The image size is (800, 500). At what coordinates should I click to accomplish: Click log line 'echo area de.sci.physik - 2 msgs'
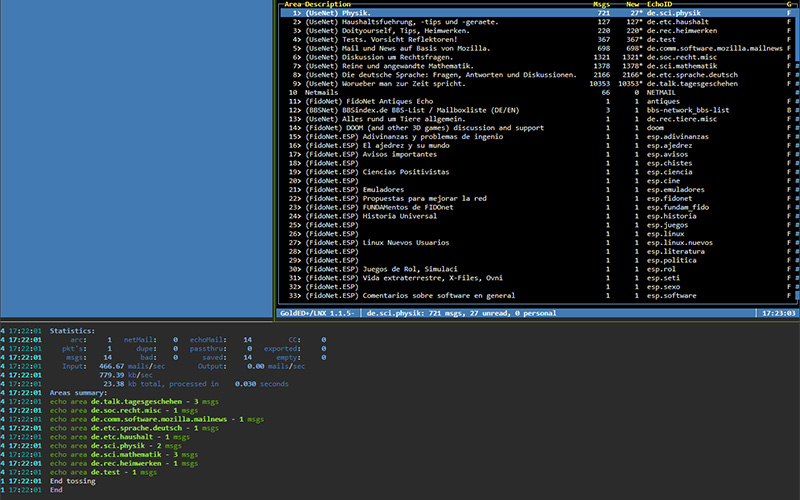tap(116, 446)
